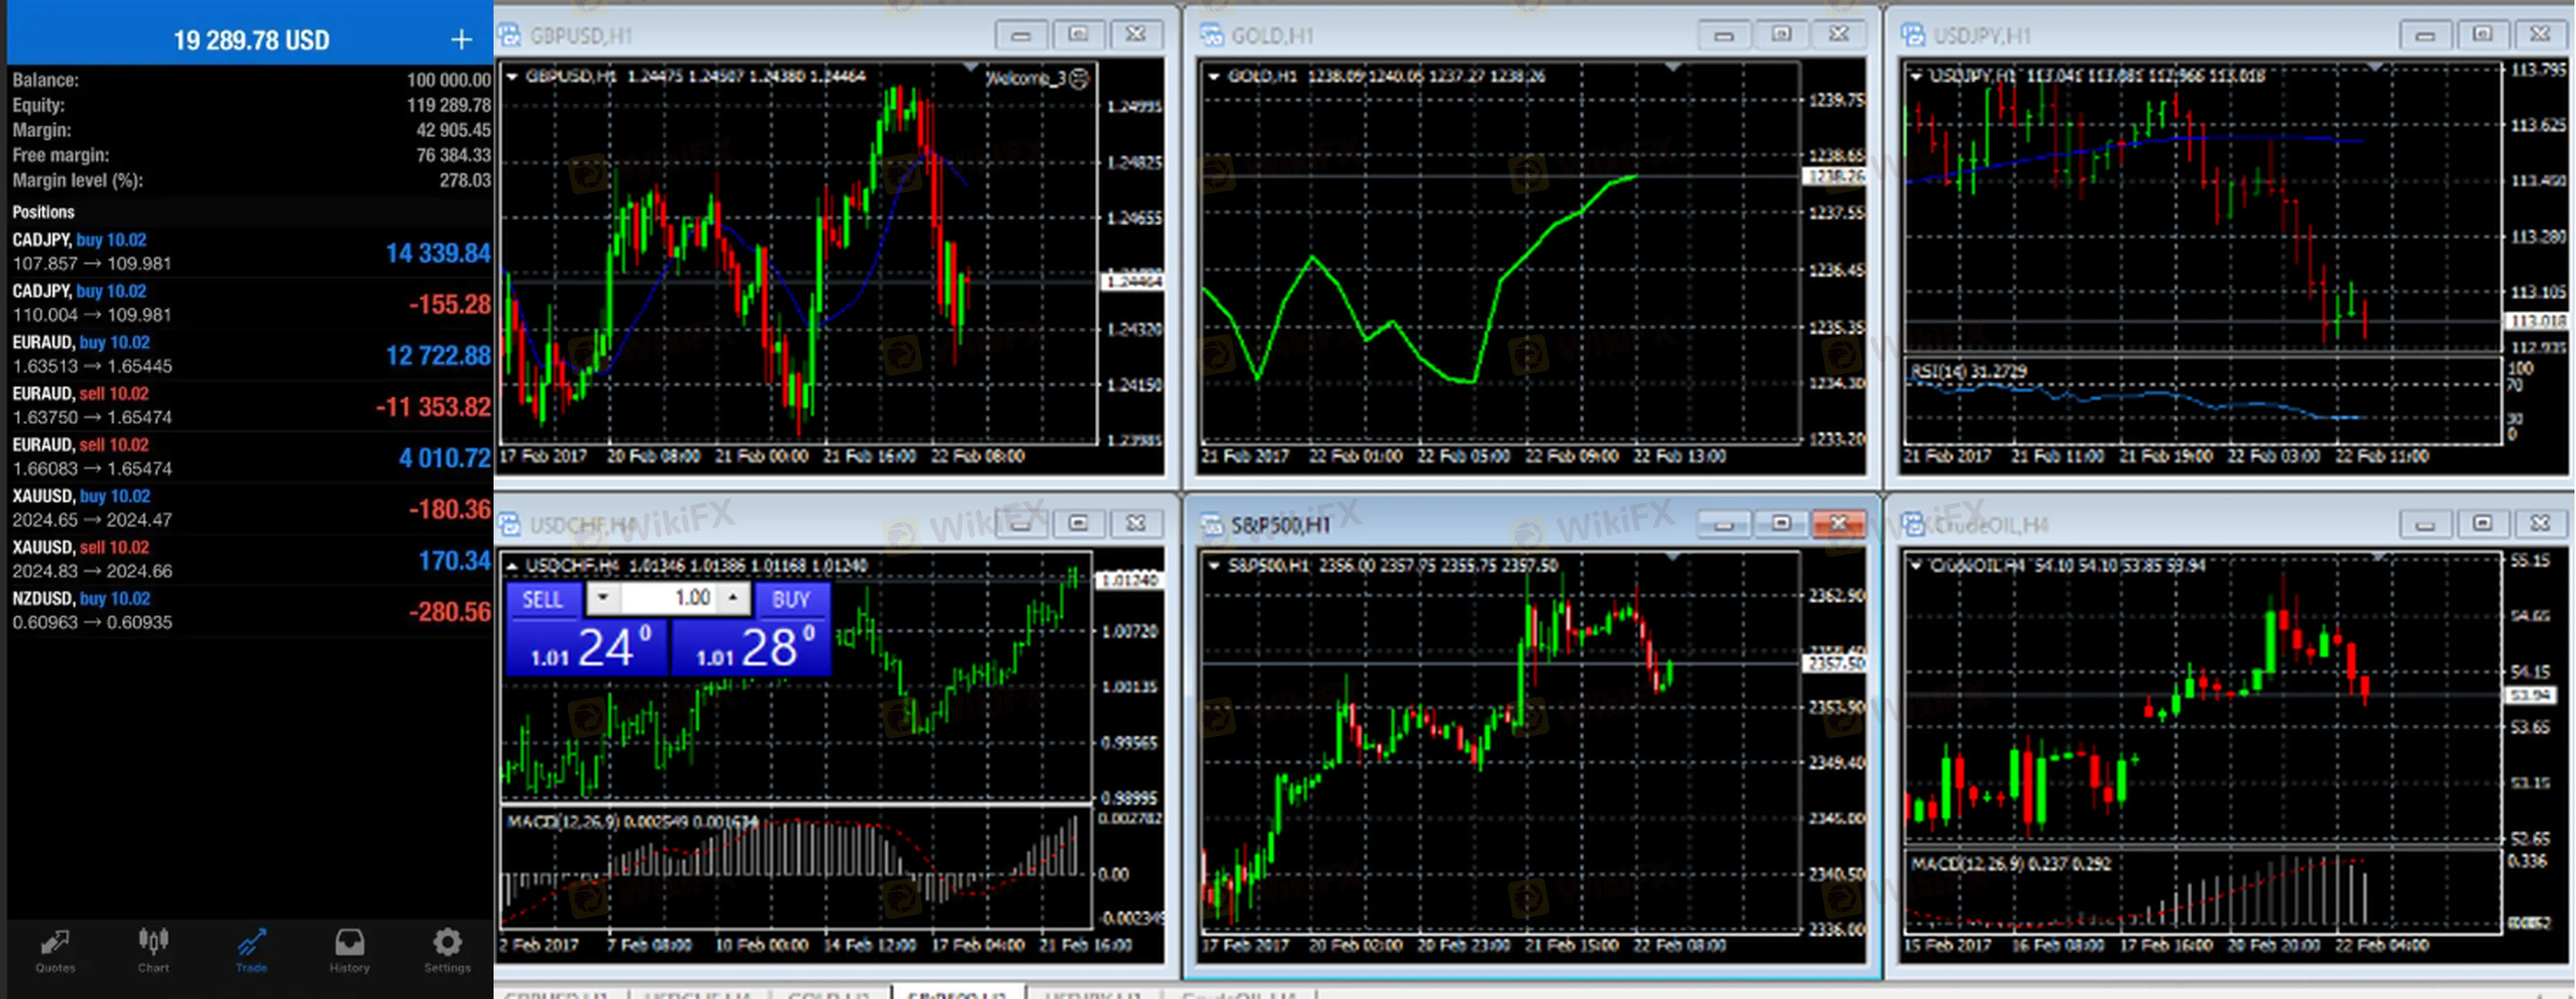Increase the USDCHF lot volume with up arrow
This screenshot has width=2576, height=999.
click(x=734, y=598)
